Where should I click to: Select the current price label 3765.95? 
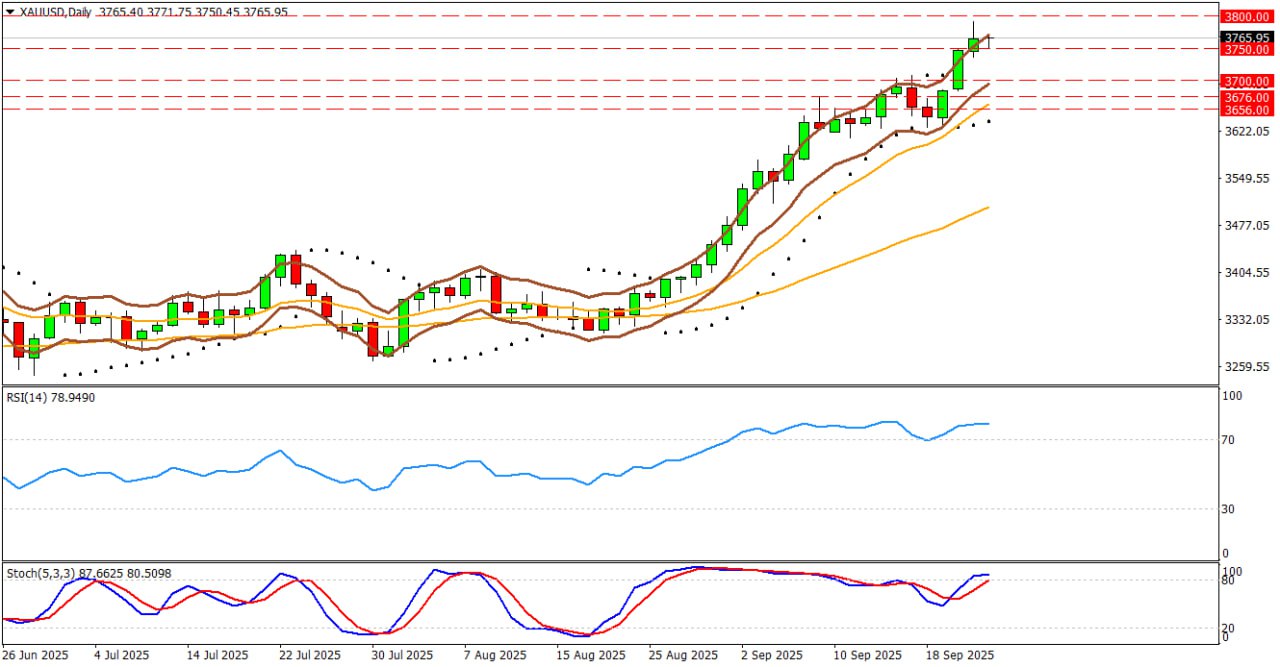pos(1246,38)
